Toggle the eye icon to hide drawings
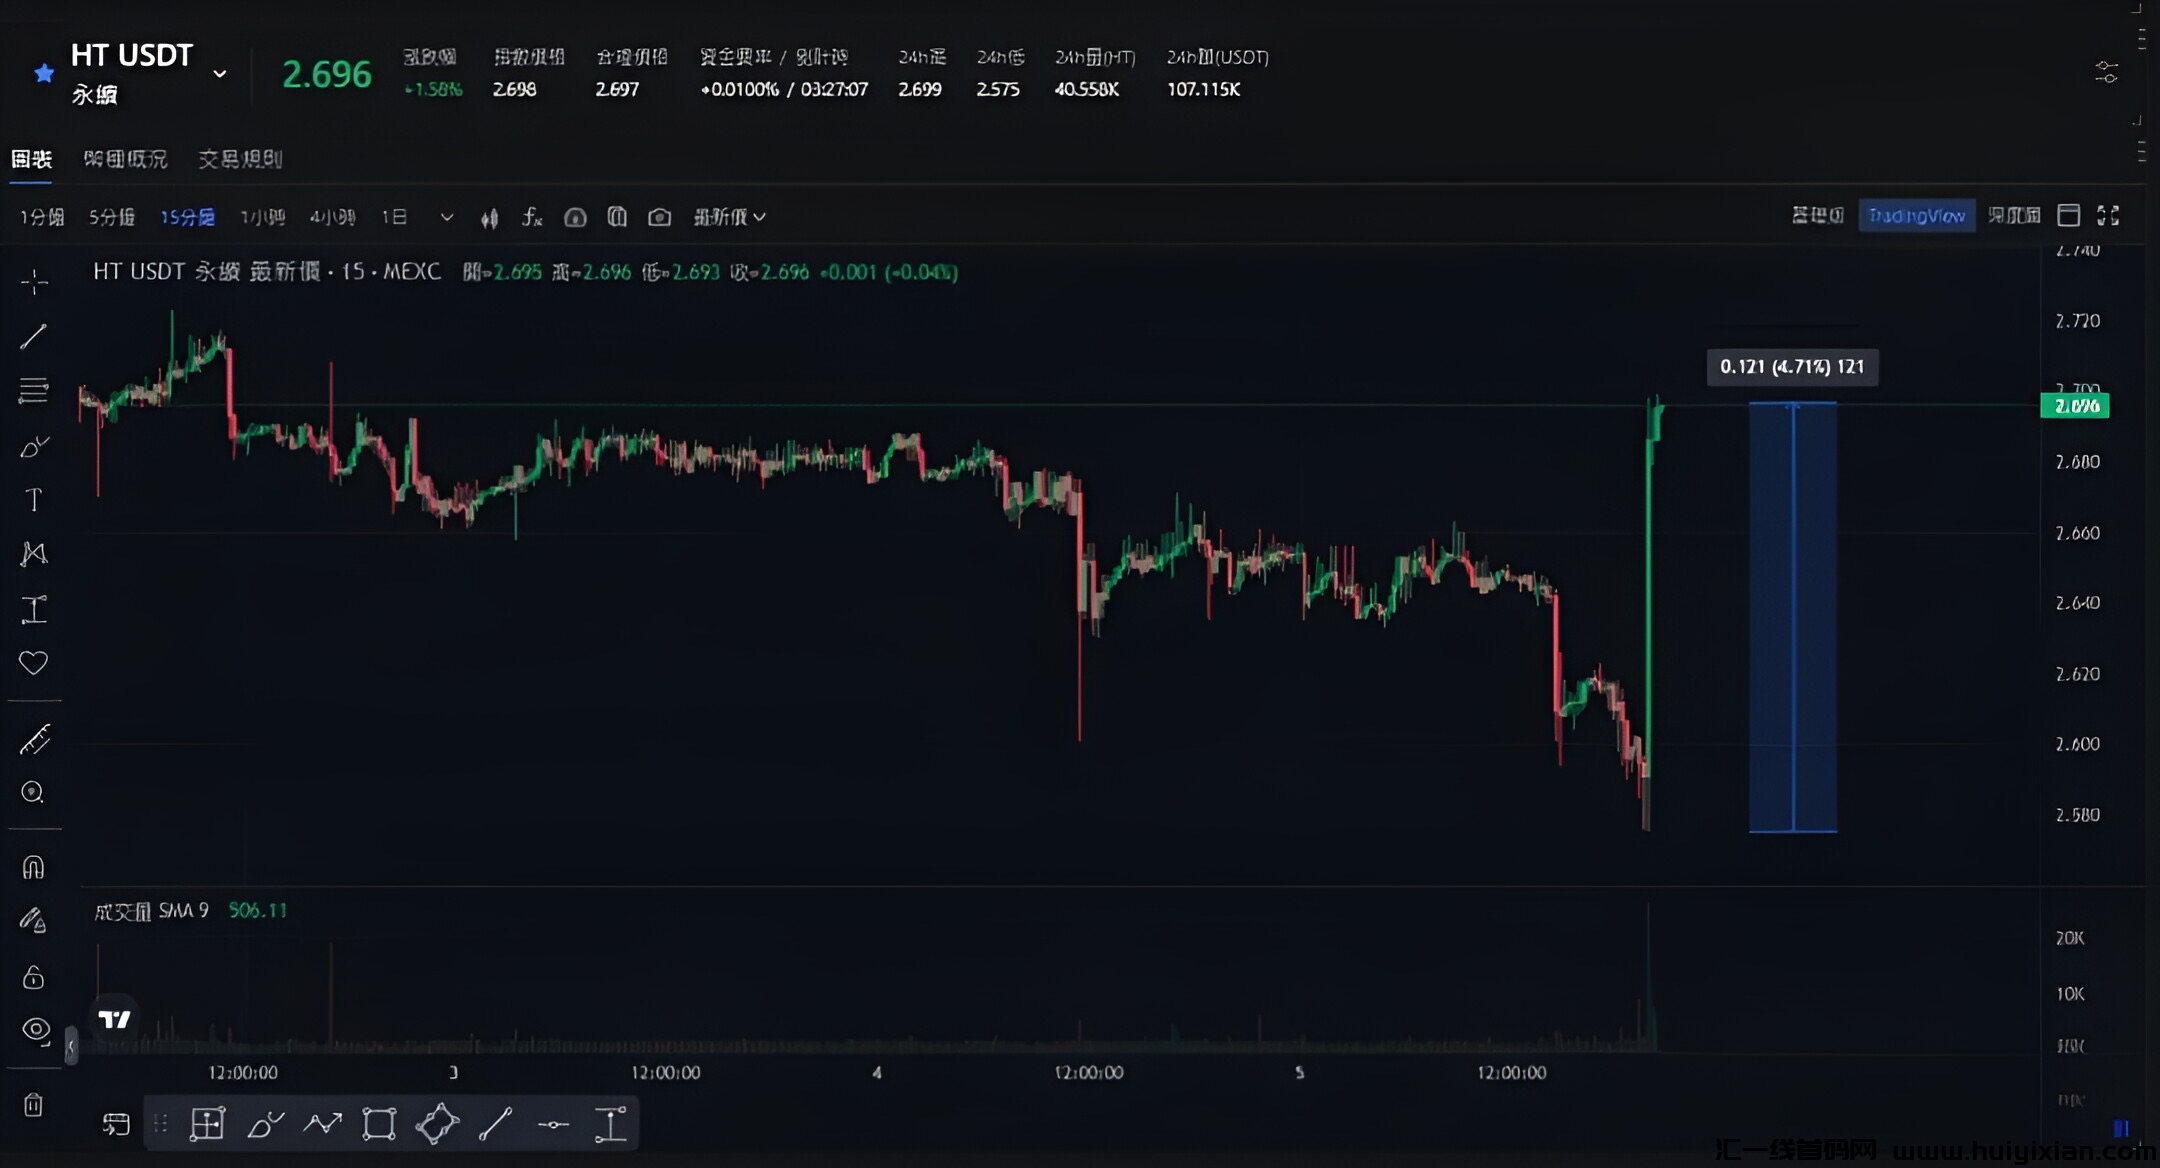2160x1168 pixels. tap(36, 1029)
